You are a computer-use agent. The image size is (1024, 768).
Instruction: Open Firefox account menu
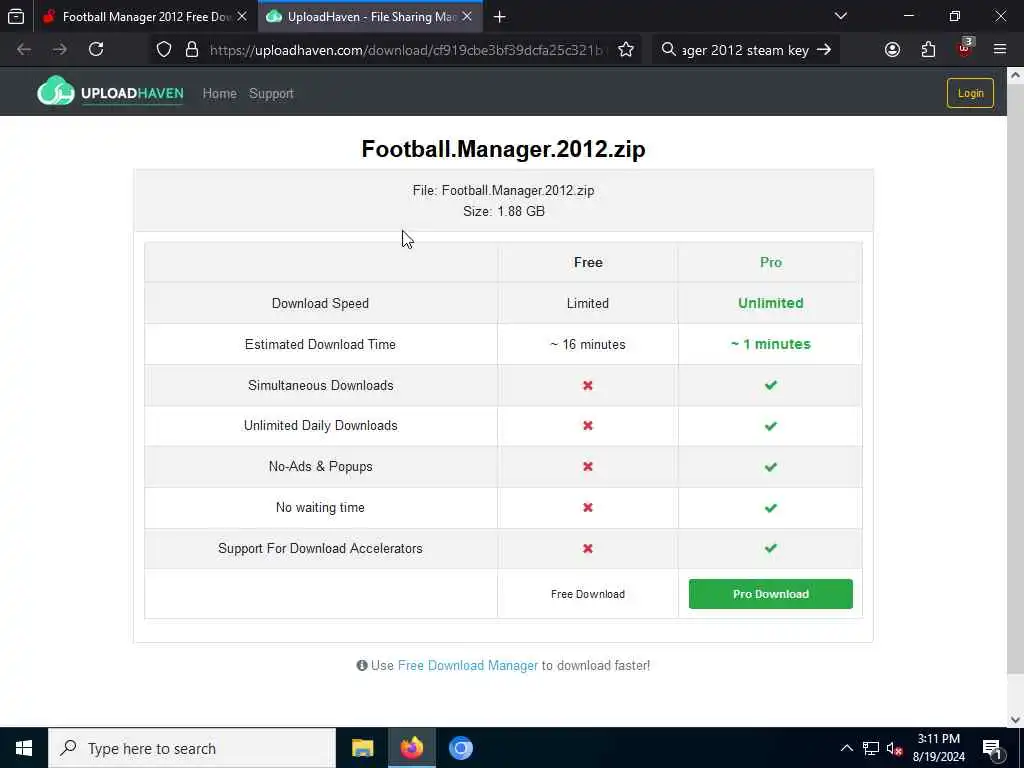pyautogui.click(x=892, y=50)
